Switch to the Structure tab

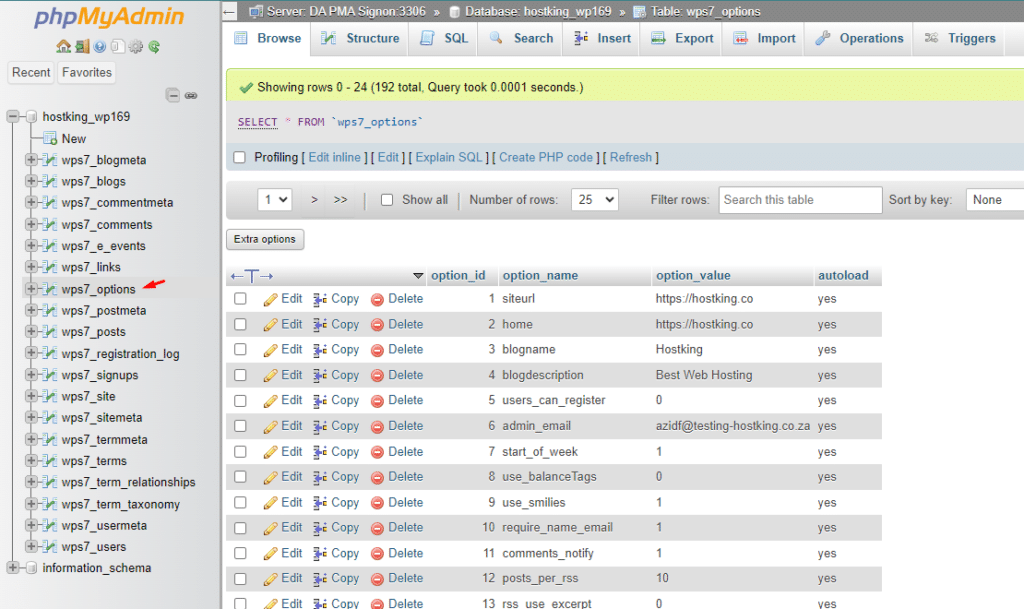[361, 38]
